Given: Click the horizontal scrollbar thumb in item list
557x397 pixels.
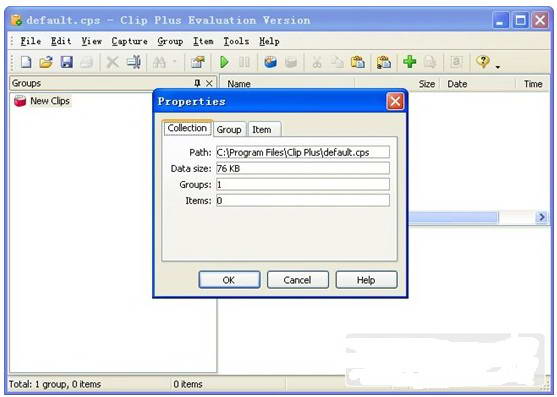Looking at the screenshot, I should pyautogui.click(x=453, y=217).
